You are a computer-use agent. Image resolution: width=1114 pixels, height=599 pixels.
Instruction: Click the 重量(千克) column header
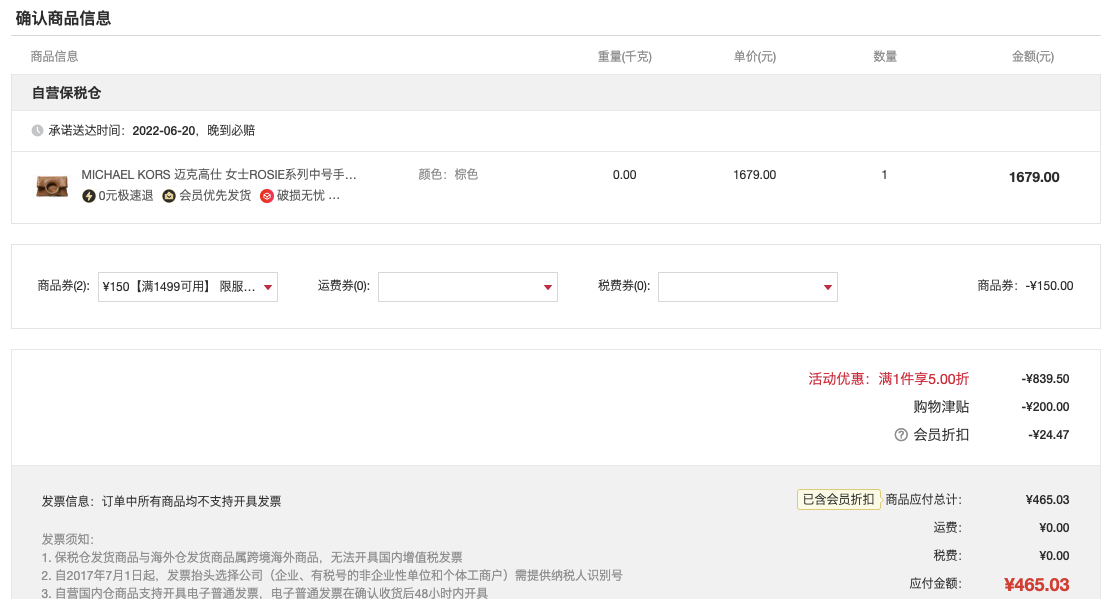624,56
